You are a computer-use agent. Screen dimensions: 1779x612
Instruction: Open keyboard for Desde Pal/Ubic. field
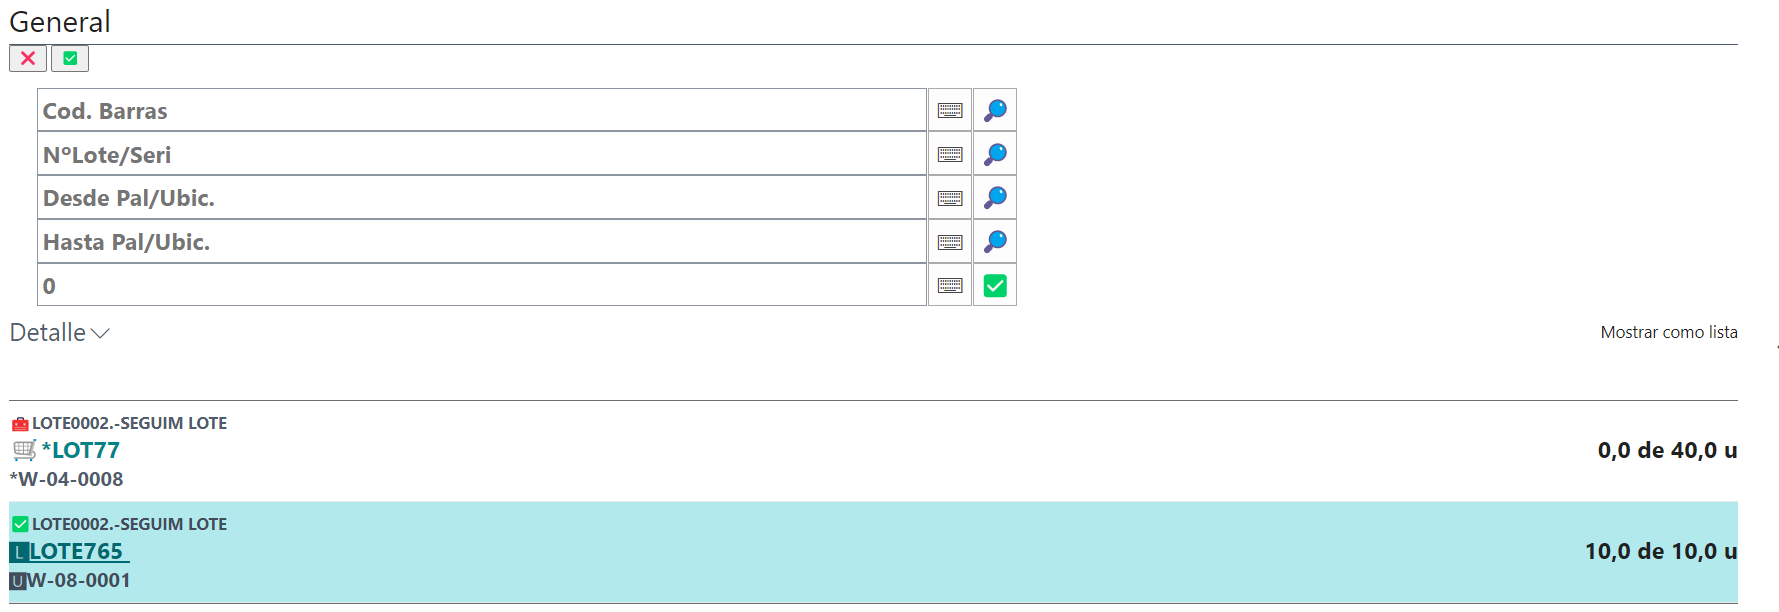pos(950,198)
